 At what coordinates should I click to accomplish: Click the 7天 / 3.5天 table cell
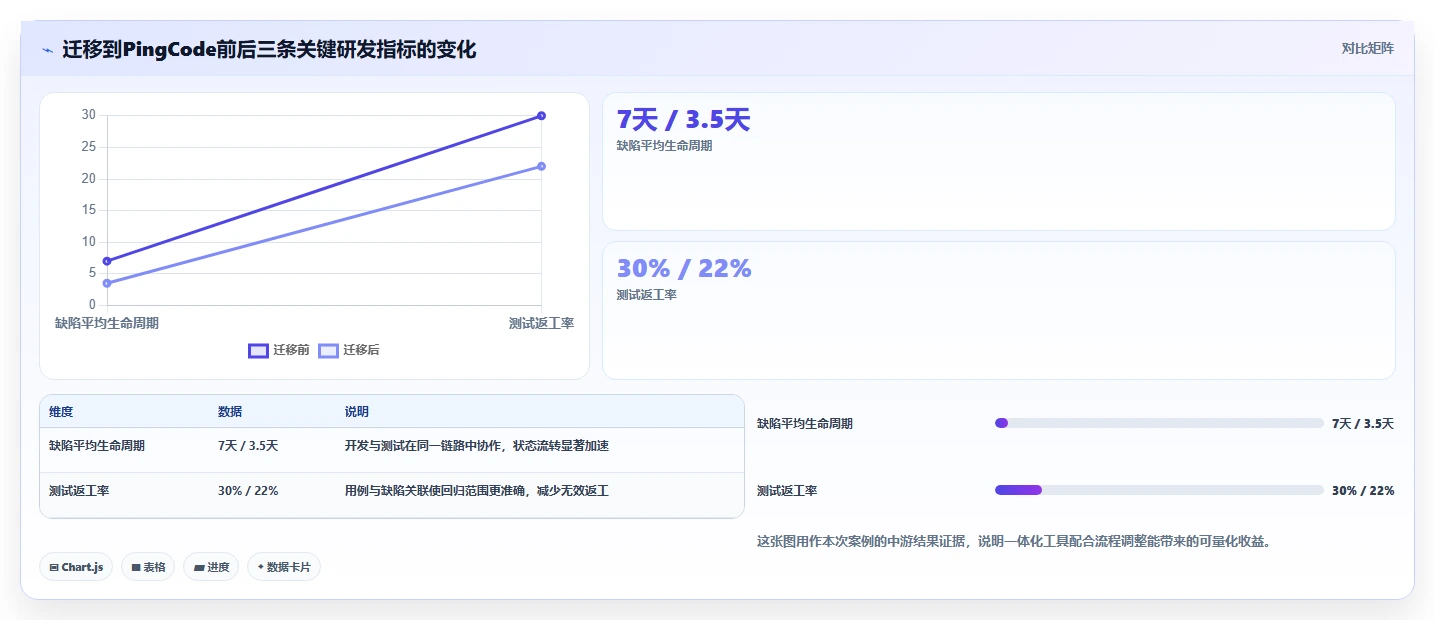pyautogui.click(x=248, y=446)
